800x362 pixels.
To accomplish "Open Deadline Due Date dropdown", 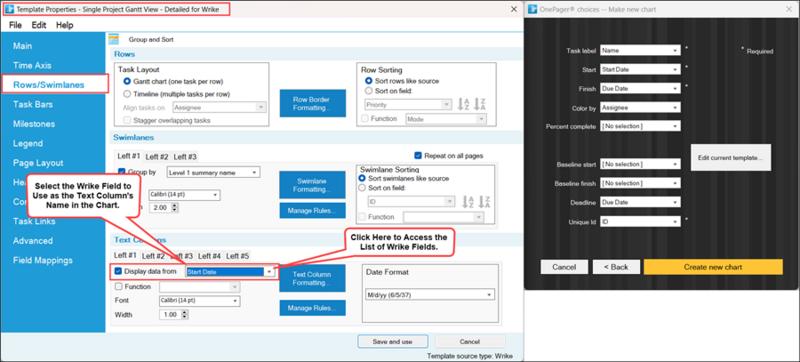I will pos(640,202).
